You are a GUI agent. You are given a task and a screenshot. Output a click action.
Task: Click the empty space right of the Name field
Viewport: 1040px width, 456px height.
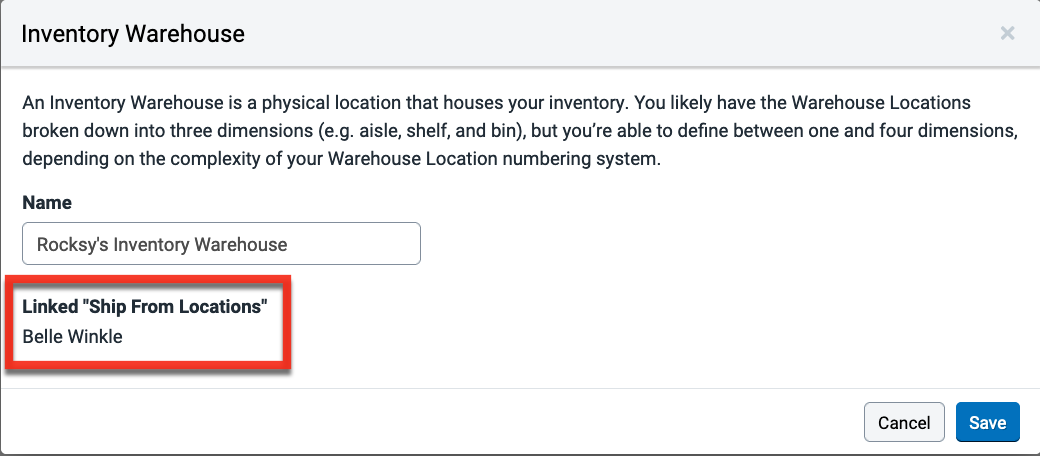coord(700,244)
